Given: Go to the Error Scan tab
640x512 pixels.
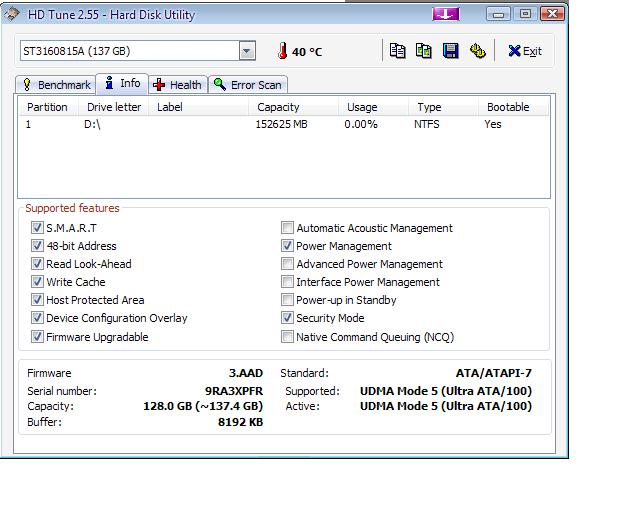Looking at the screenshot, I should pyautogui.click(x=248, y=85).
